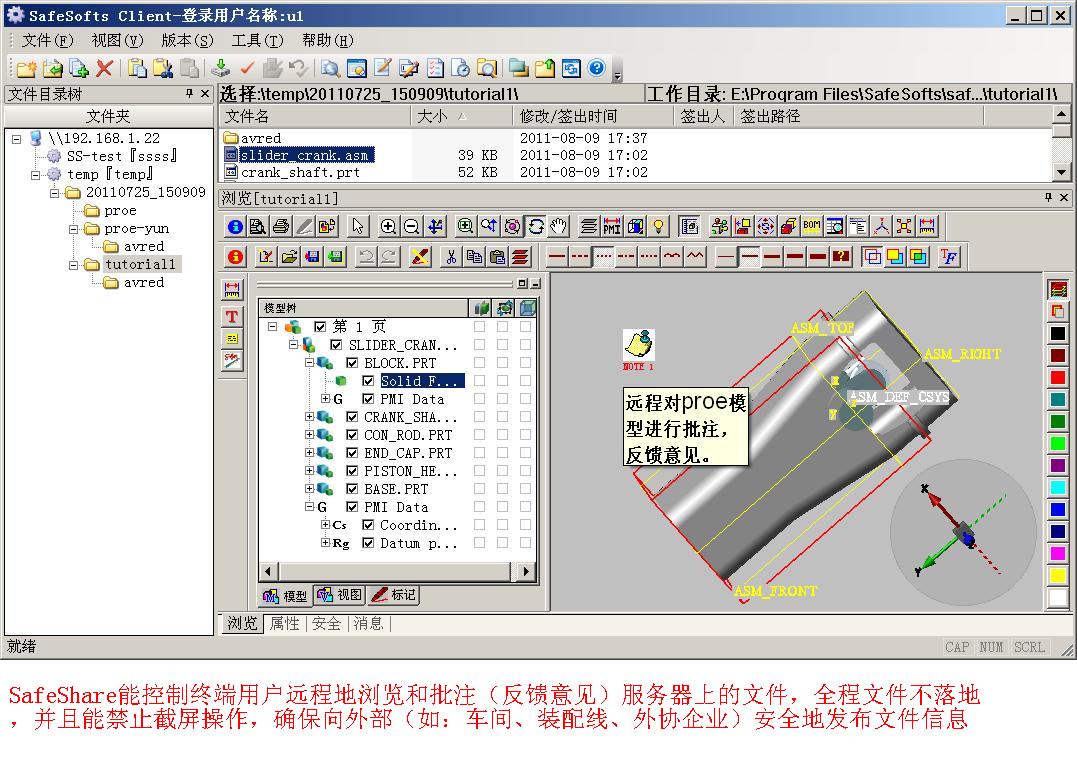Click the light bulb icon
The height and width of the screenshot is (778, 1077).
point(658,226)
